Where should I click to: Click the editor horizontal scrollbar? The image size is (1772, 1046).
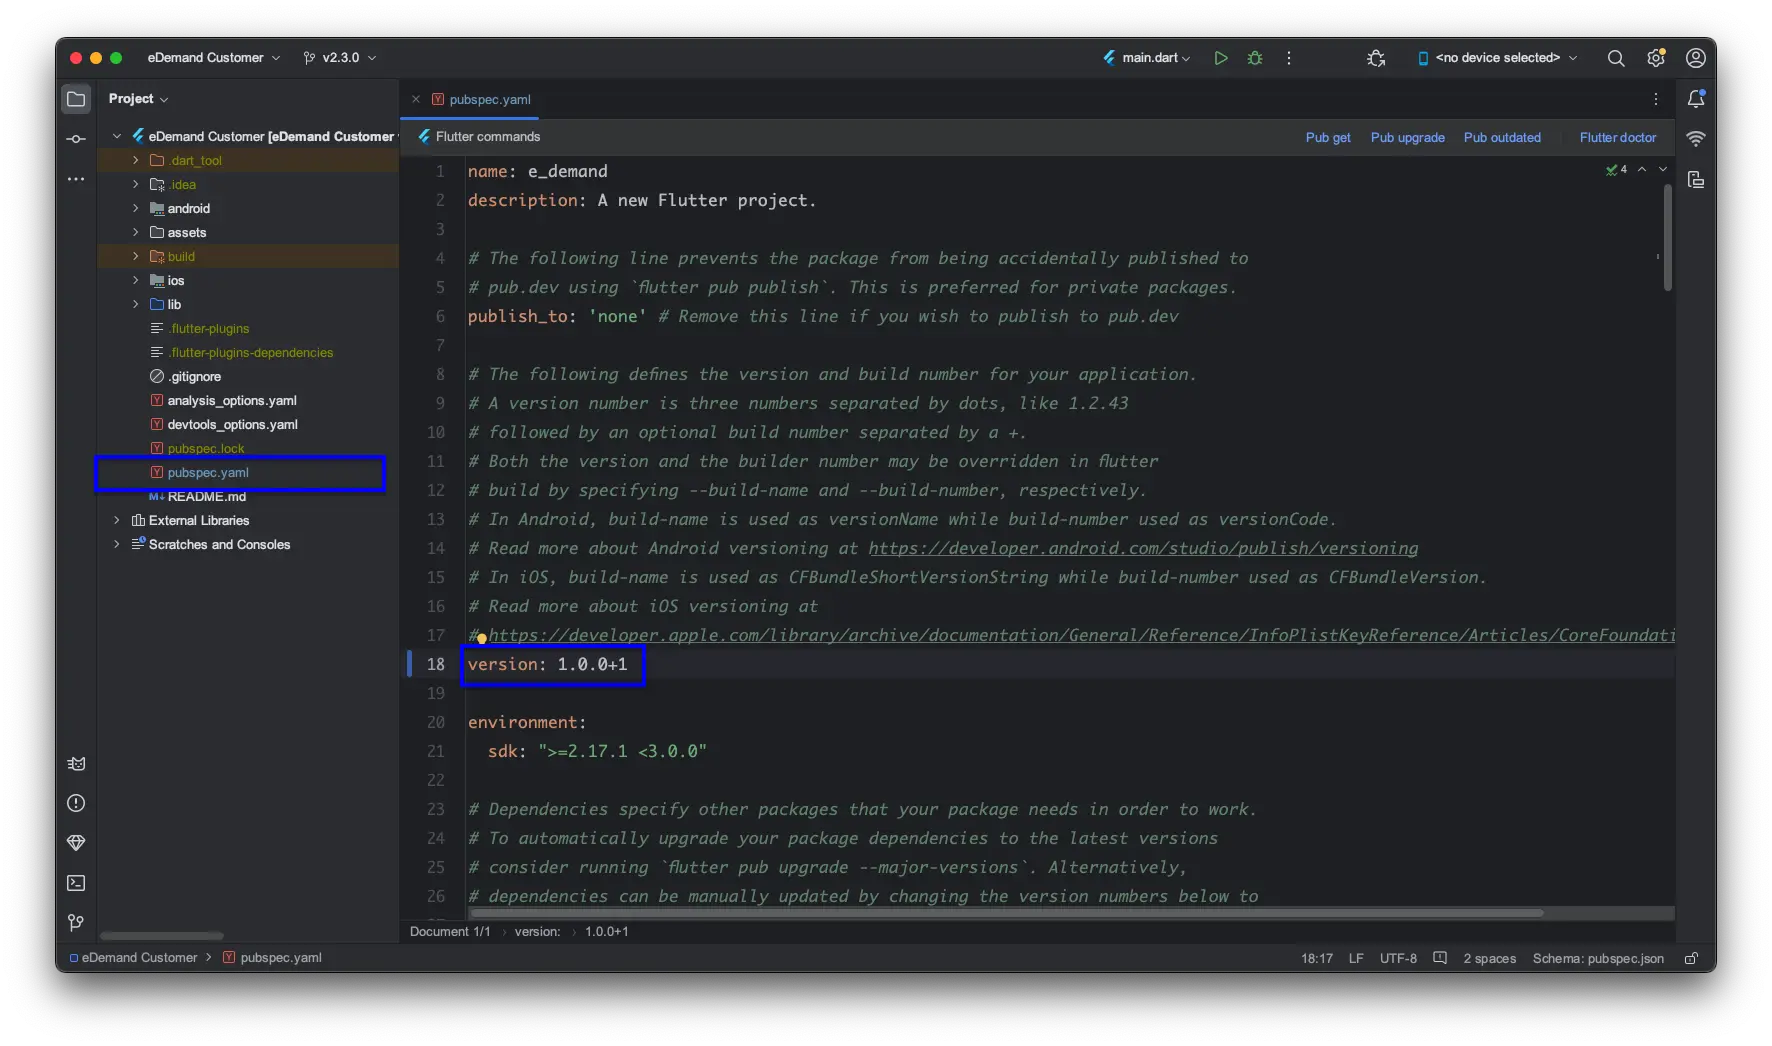(1005, 913)
